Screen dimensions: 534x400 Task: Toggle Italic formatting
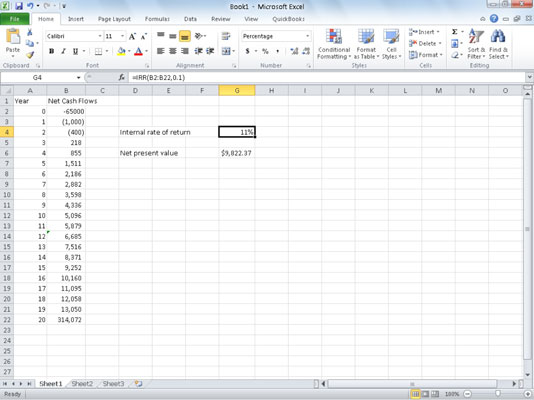63,51
